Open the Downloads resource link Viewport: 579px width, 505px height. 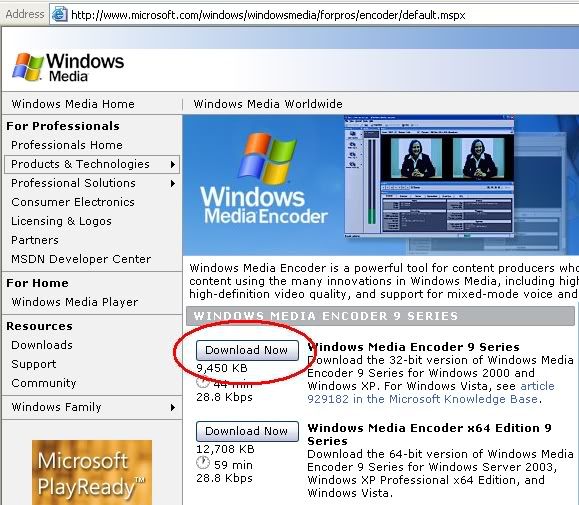(42, 345)
